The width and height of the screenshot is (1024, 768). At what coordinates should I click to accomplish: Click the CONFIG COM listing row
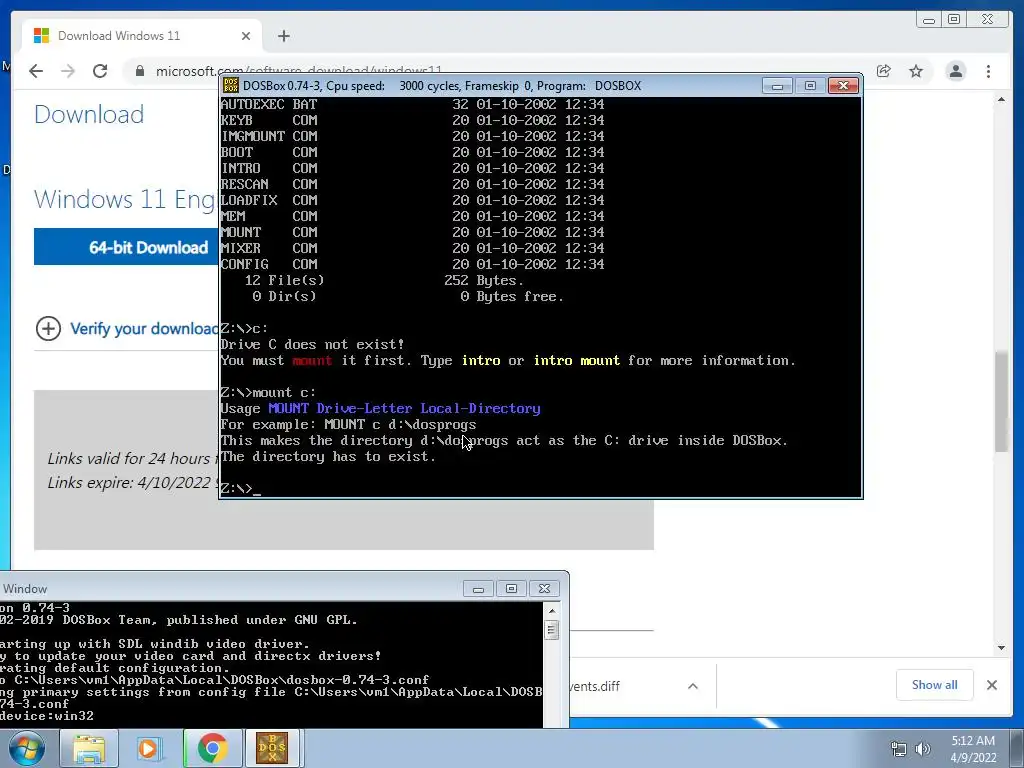pyautogui.click(x=412, y=264)
